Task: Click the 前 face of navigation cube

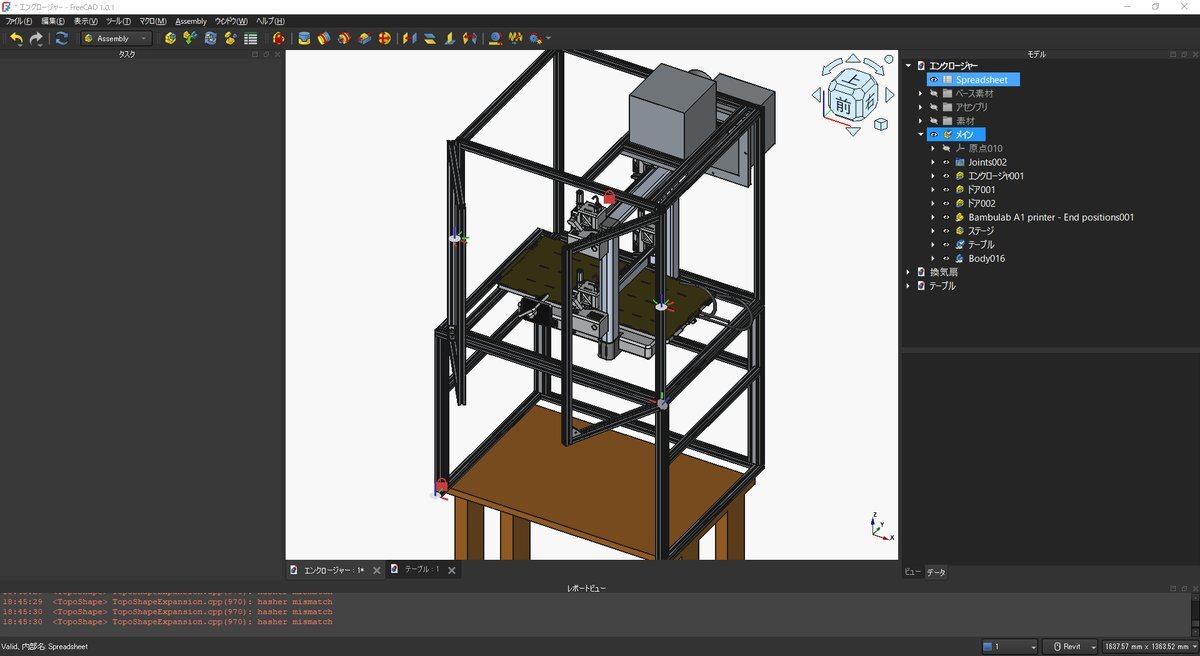Action: click(845, 105)
